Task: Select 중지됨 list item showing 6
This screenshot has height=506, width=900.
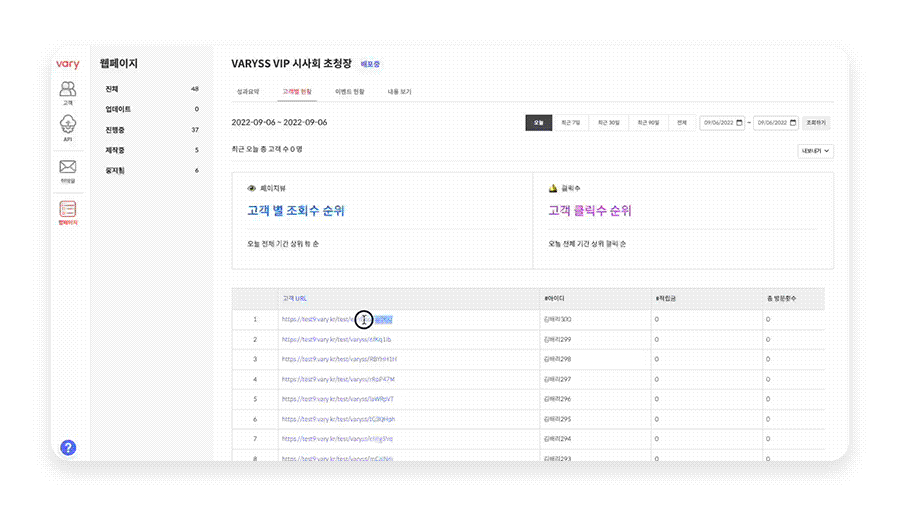Action: [152, 170]
